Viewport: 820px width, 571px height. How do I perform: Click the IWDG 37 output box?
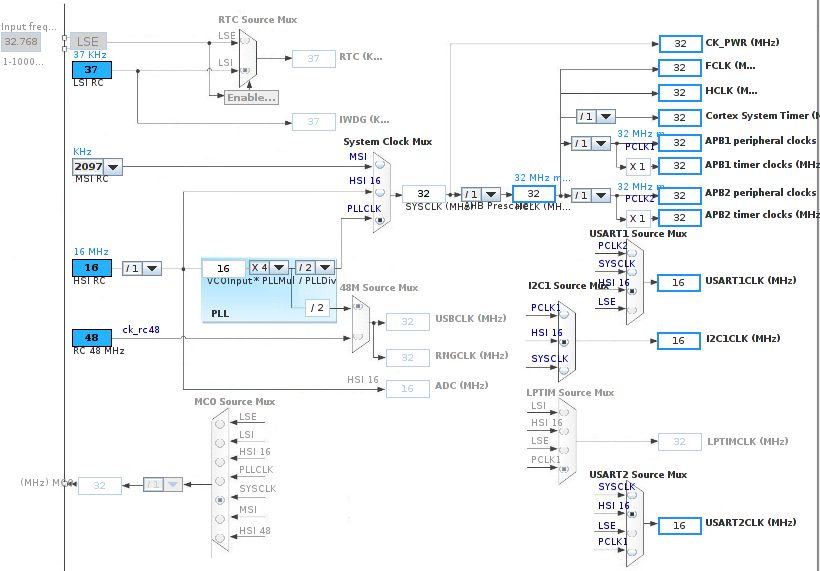[313, 121]
